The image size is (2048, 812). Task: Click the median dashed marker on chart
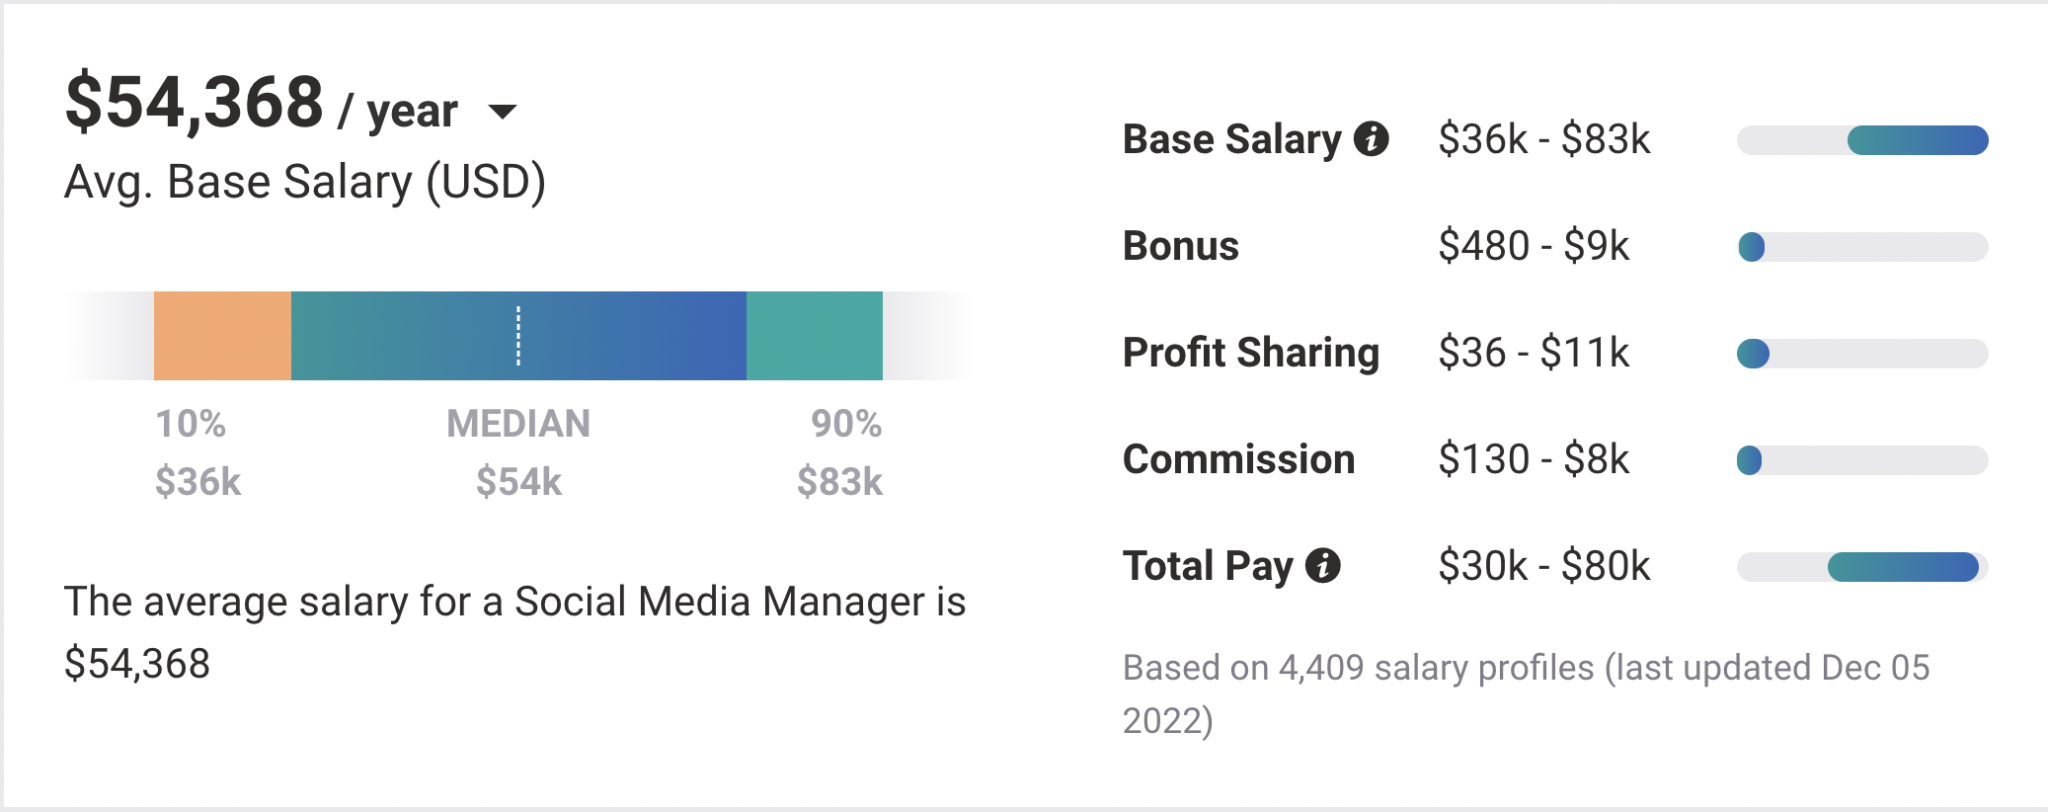[x=519, y=335]
